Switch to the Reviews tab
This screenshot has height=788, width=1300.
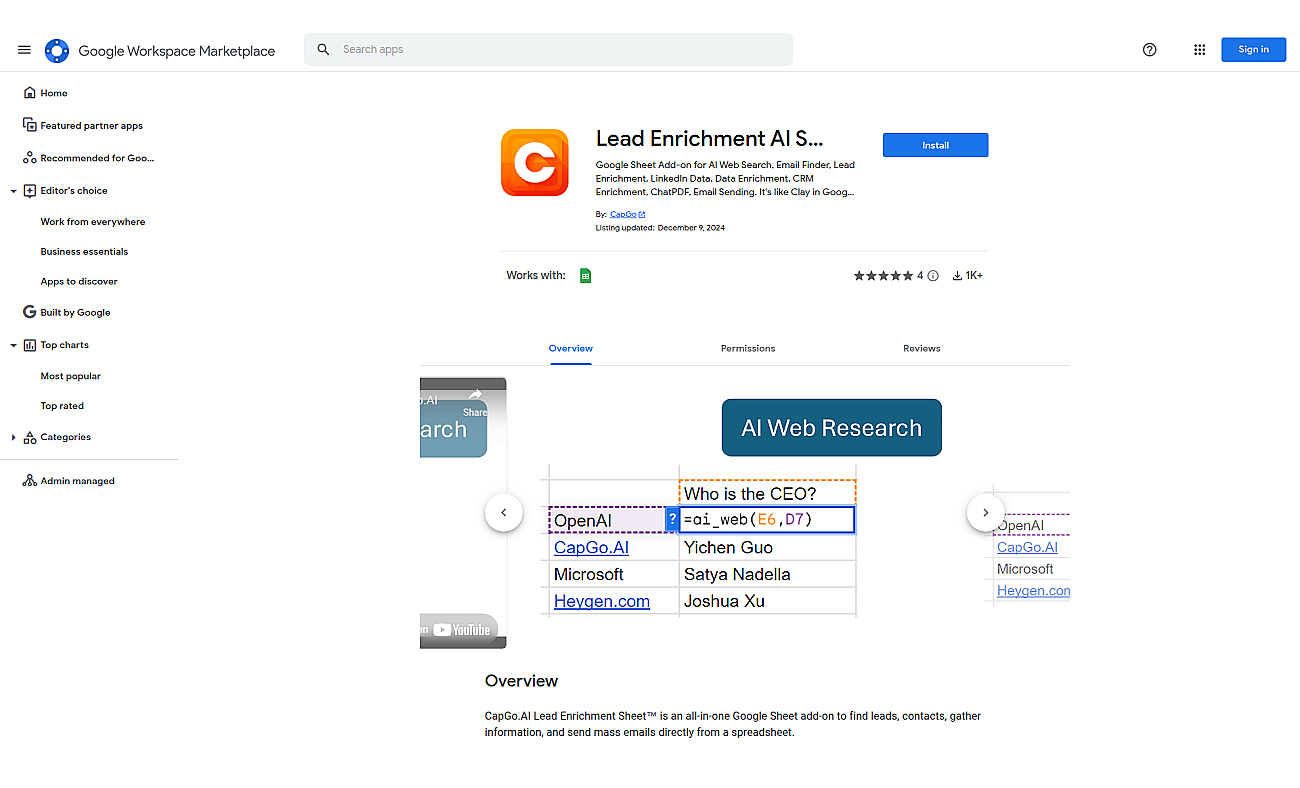pyautogui.click(x=922, y=348)
